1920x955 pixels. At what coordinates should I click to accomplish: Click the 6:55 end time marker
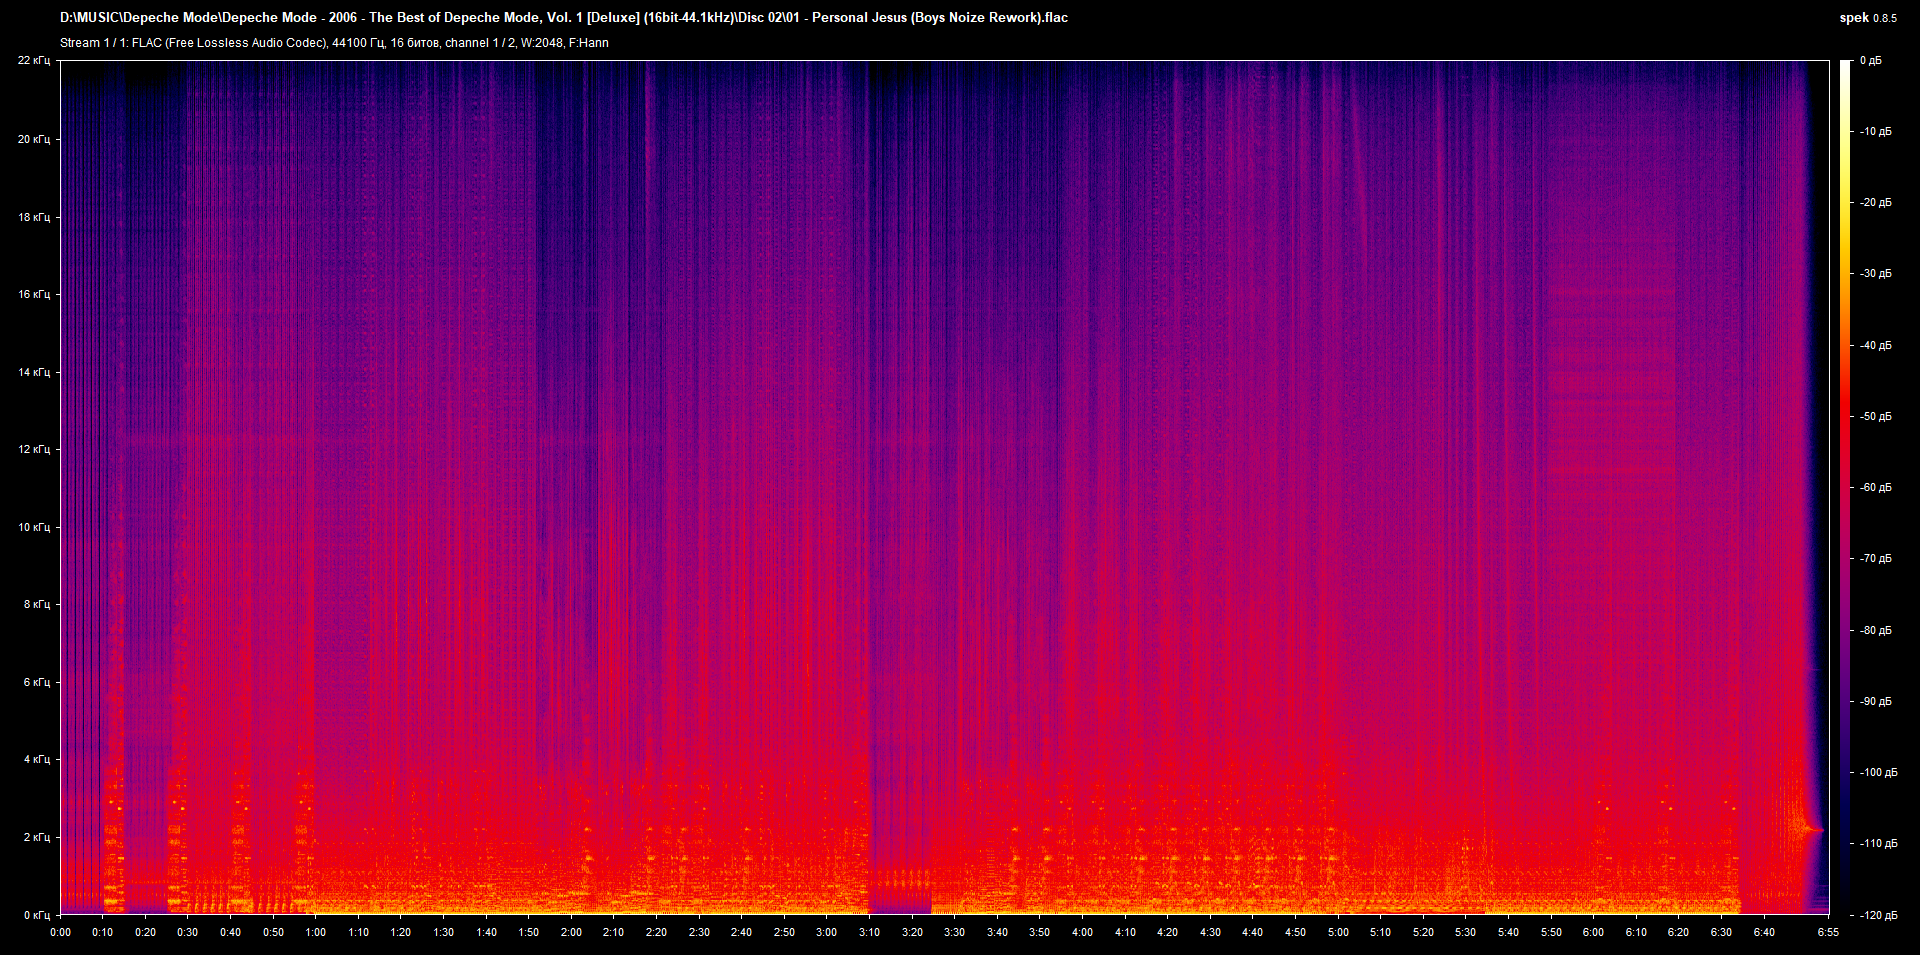pos(1828,932)
